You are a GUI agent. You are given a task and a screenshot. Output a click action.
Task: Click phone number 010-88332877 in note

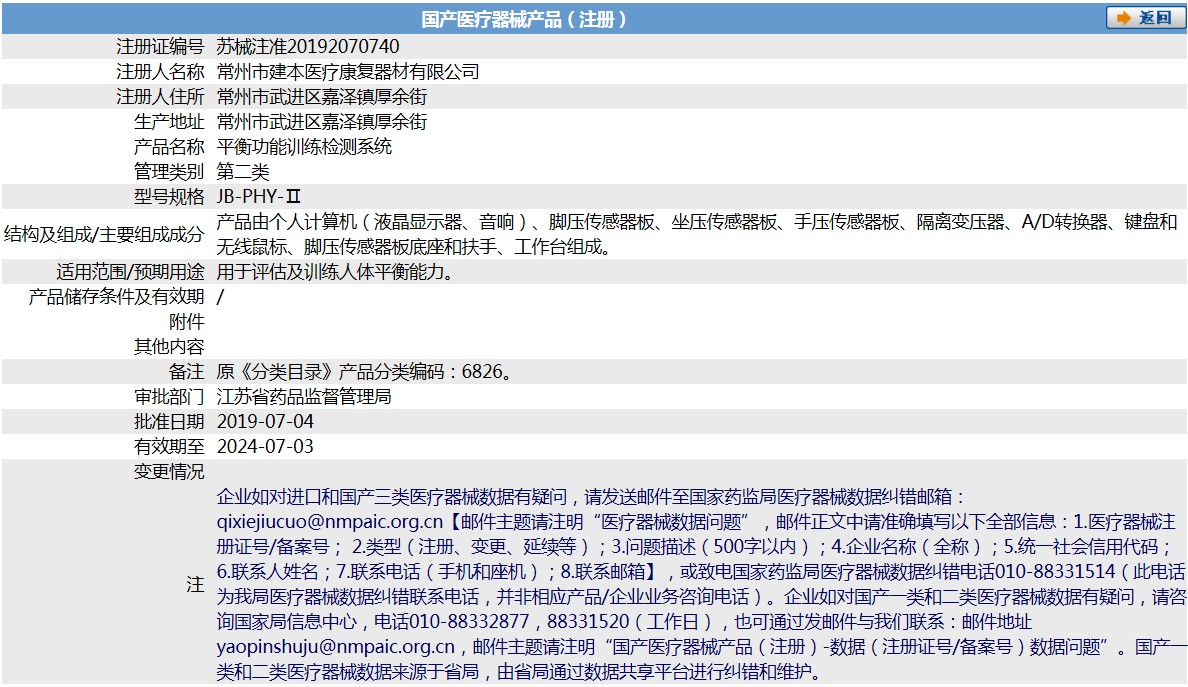470,621
